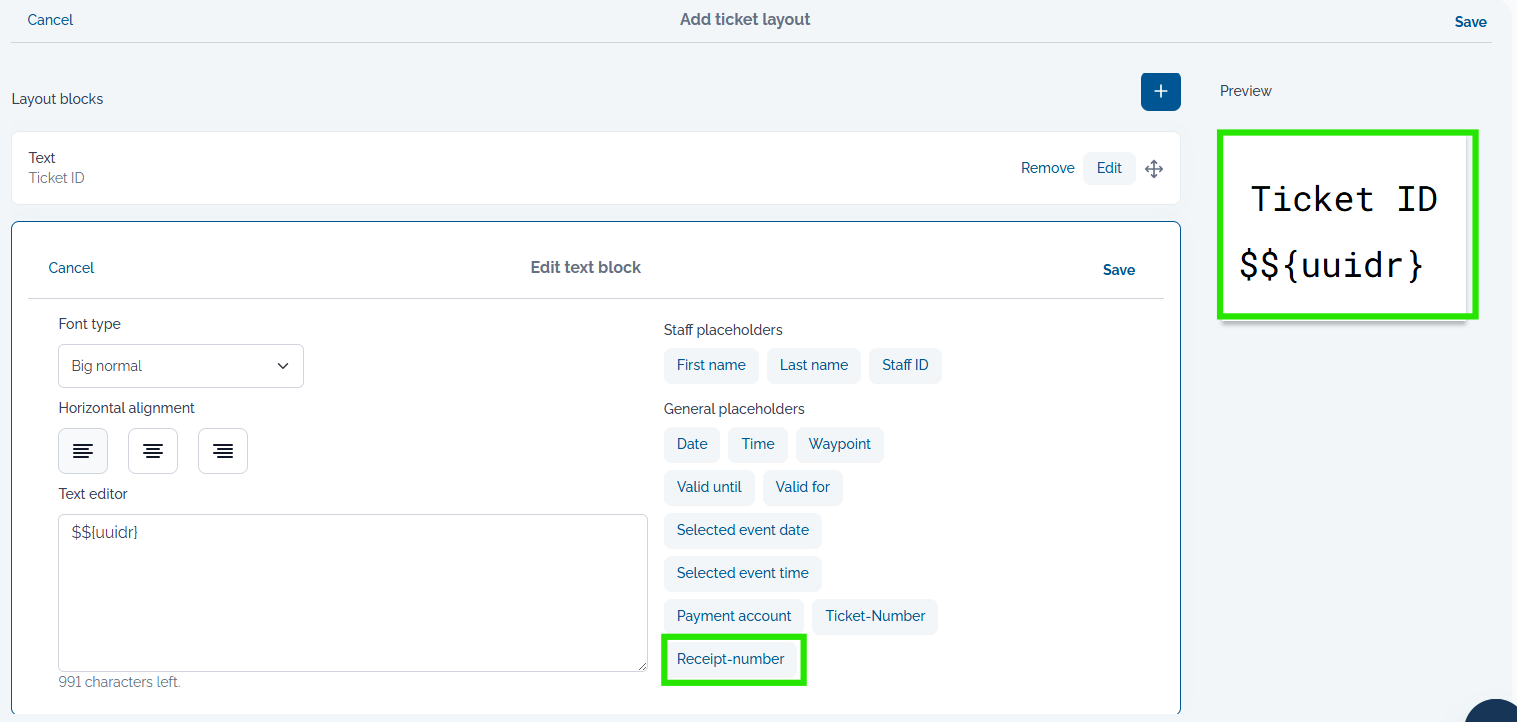Remove the Ticket ID text block

pos(1047,168)
